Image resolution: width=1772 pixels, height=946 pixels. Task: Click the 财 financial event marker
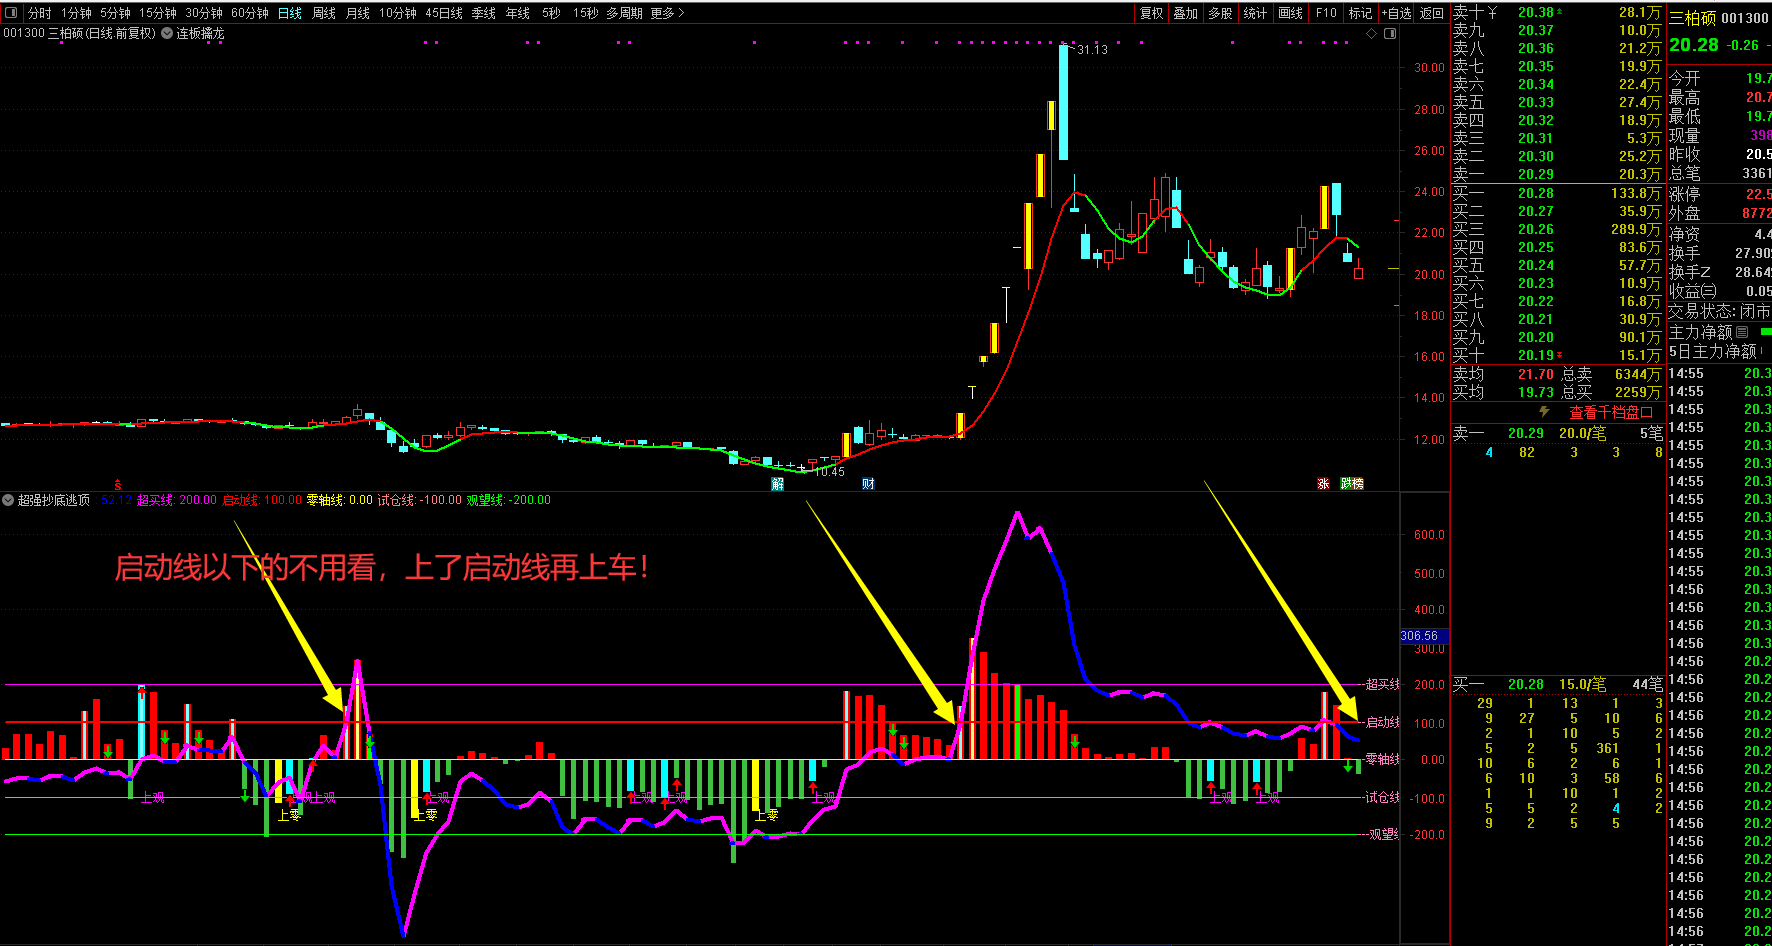coord(868,484)
